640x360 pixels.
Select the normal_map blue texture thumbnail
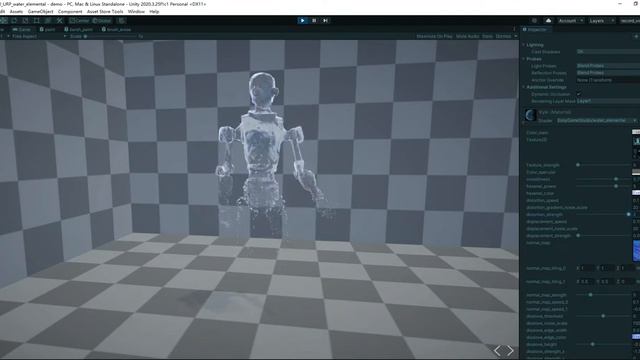[x=636, y=251]
